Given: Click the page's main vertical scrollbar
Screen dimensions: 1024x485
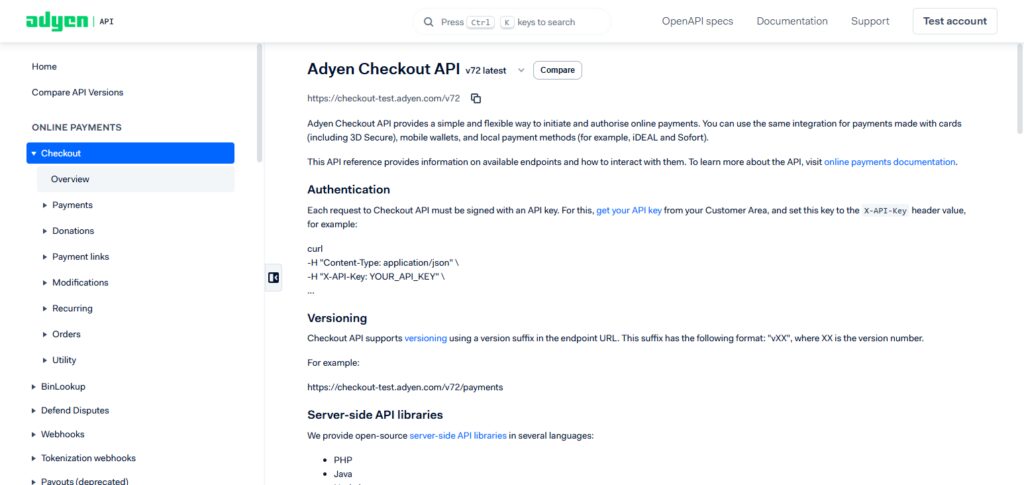Looking at the screenshot, I should pos(1019,89).
